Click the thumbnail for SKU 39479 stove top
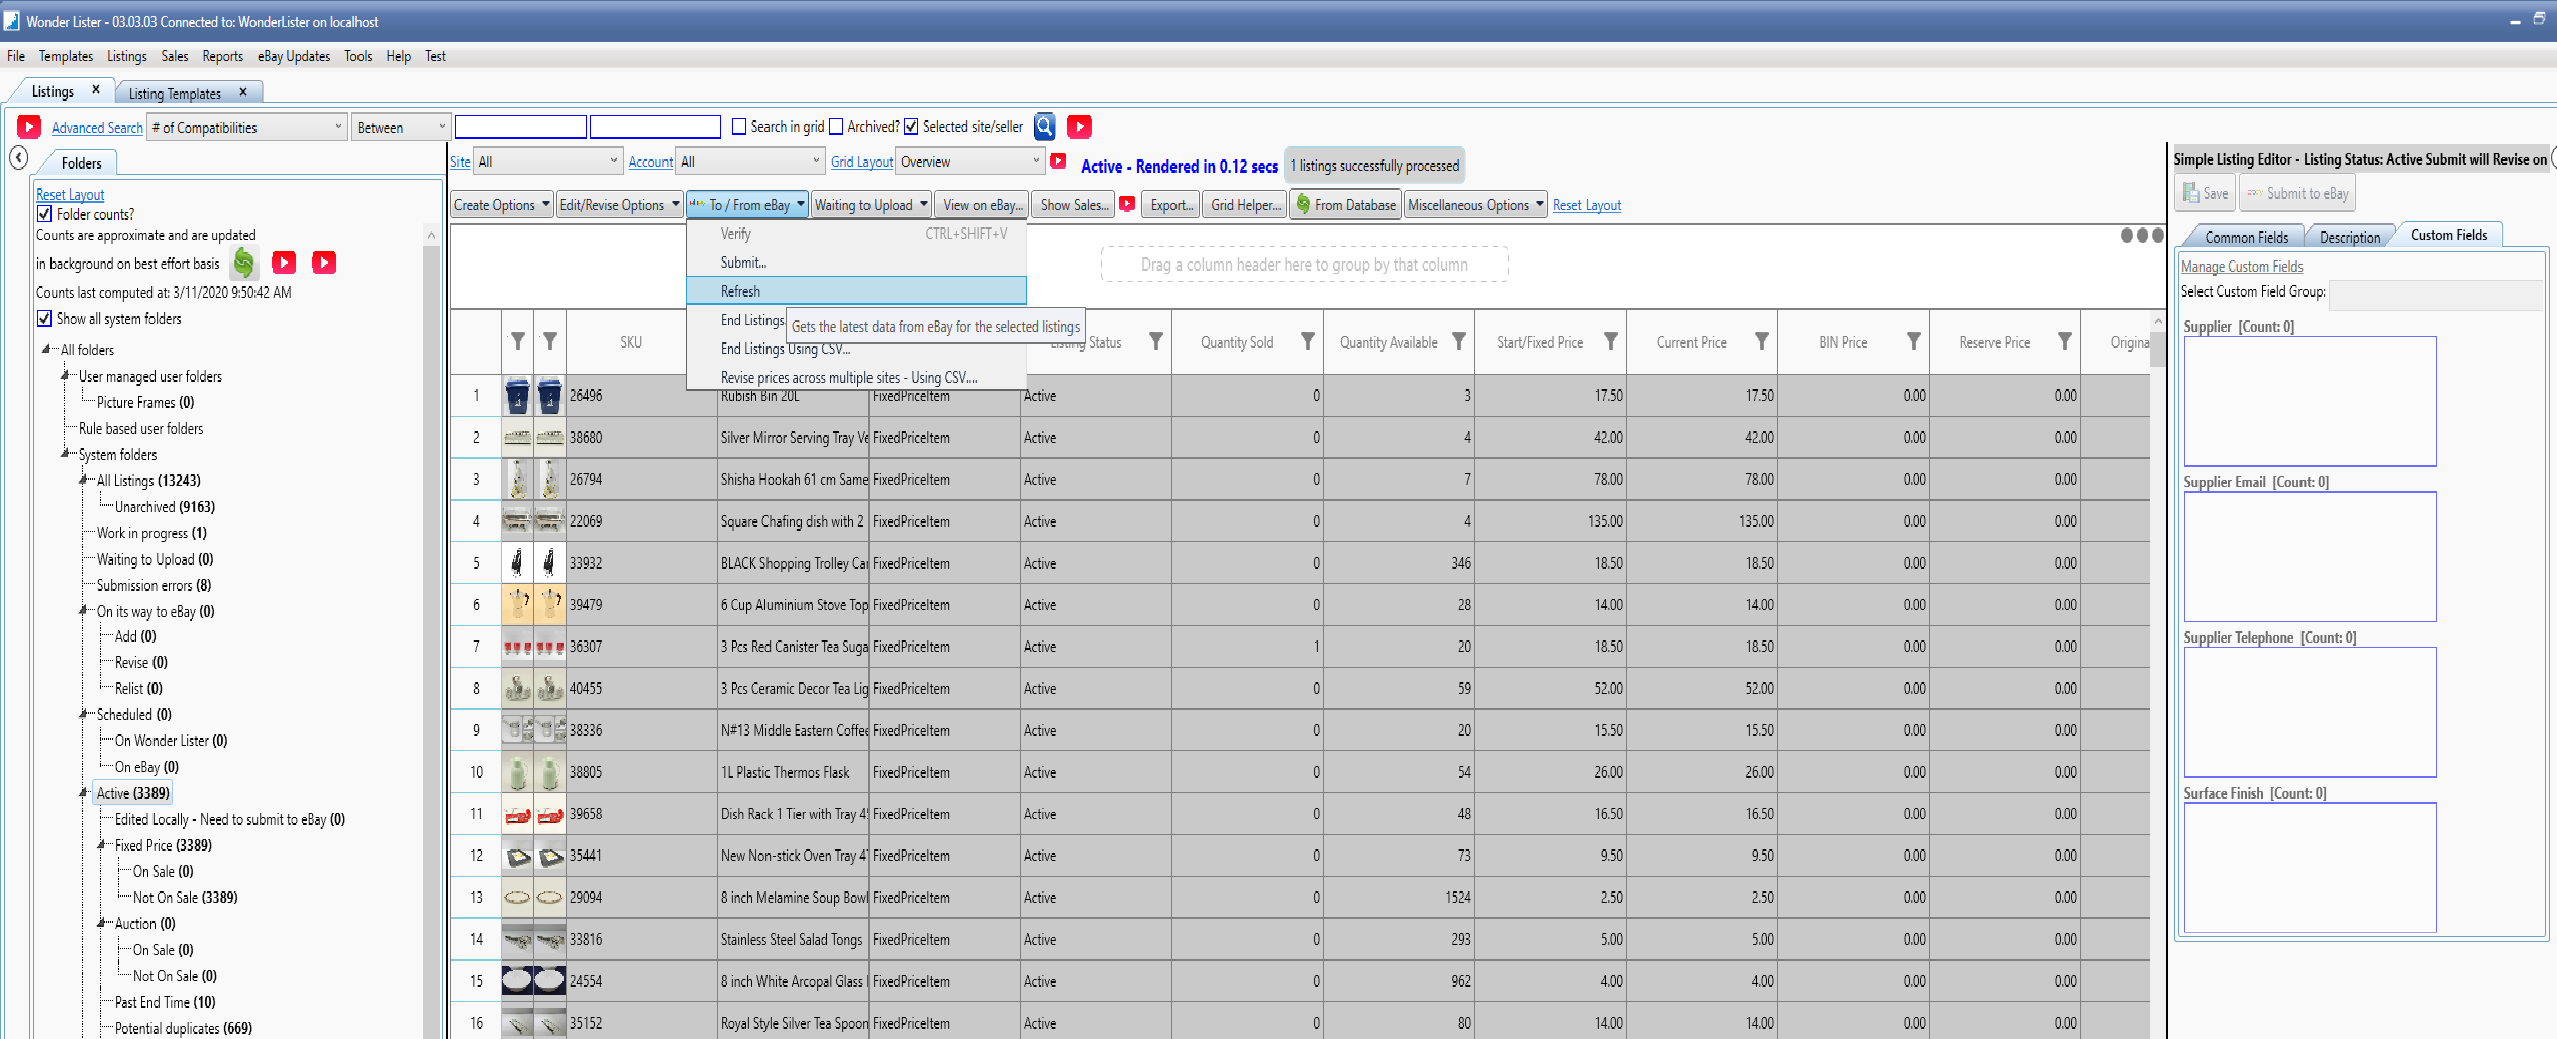2557x1039 pixels. [x=517, y=604]
